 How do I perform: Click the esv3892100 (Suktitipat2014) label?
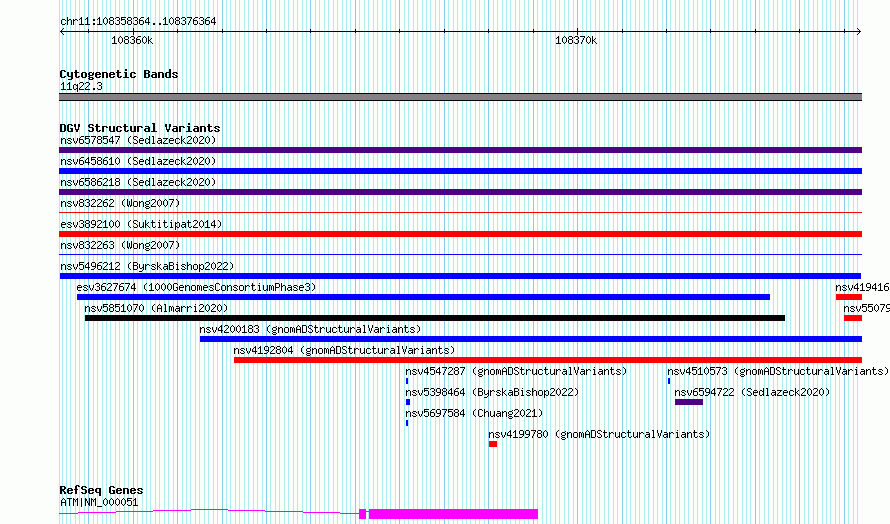coord(141,224)
